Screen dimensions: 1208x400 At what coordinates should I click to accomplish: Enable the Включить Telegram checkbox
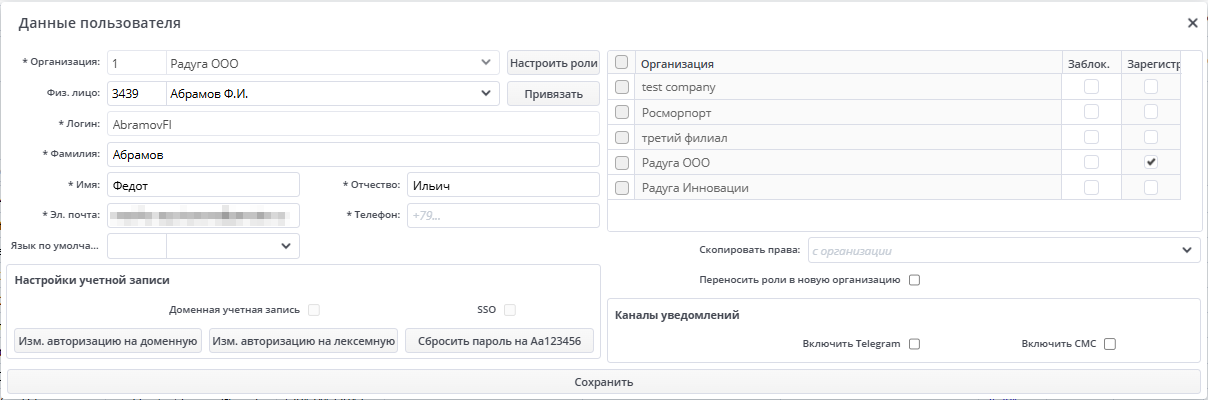coord(914,344)
